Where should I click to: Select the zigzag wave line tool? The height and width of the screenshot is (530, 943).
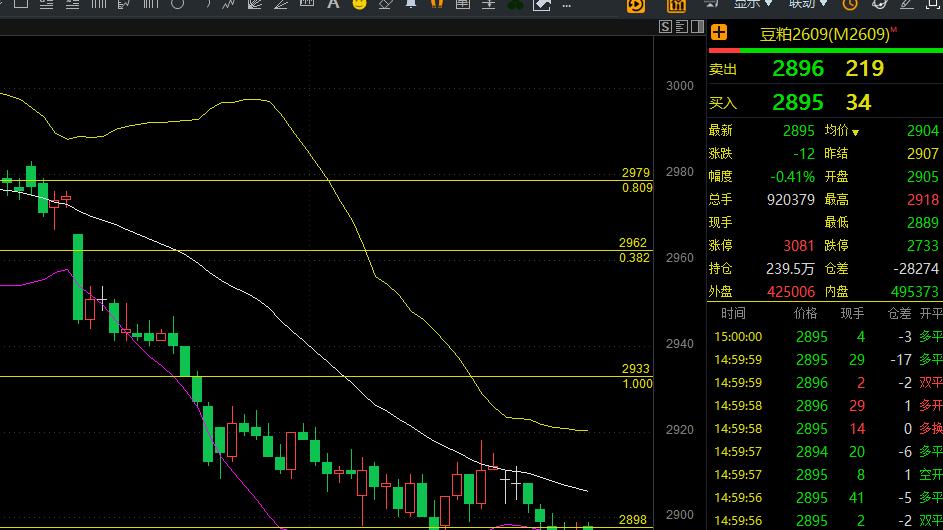[x=228, y=4]
